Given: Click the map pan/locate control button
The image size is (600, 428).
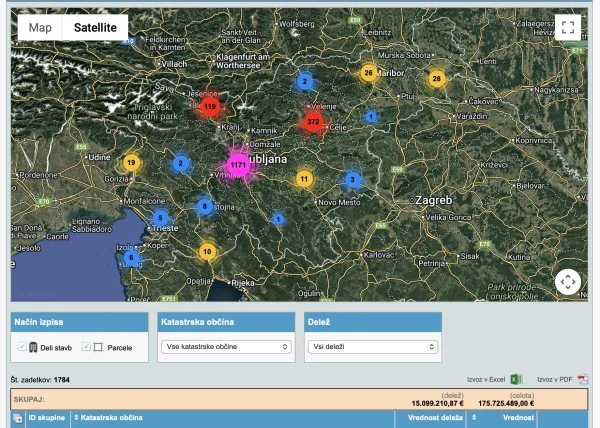Looking at the screenshot, I should [x=567, y=281].
